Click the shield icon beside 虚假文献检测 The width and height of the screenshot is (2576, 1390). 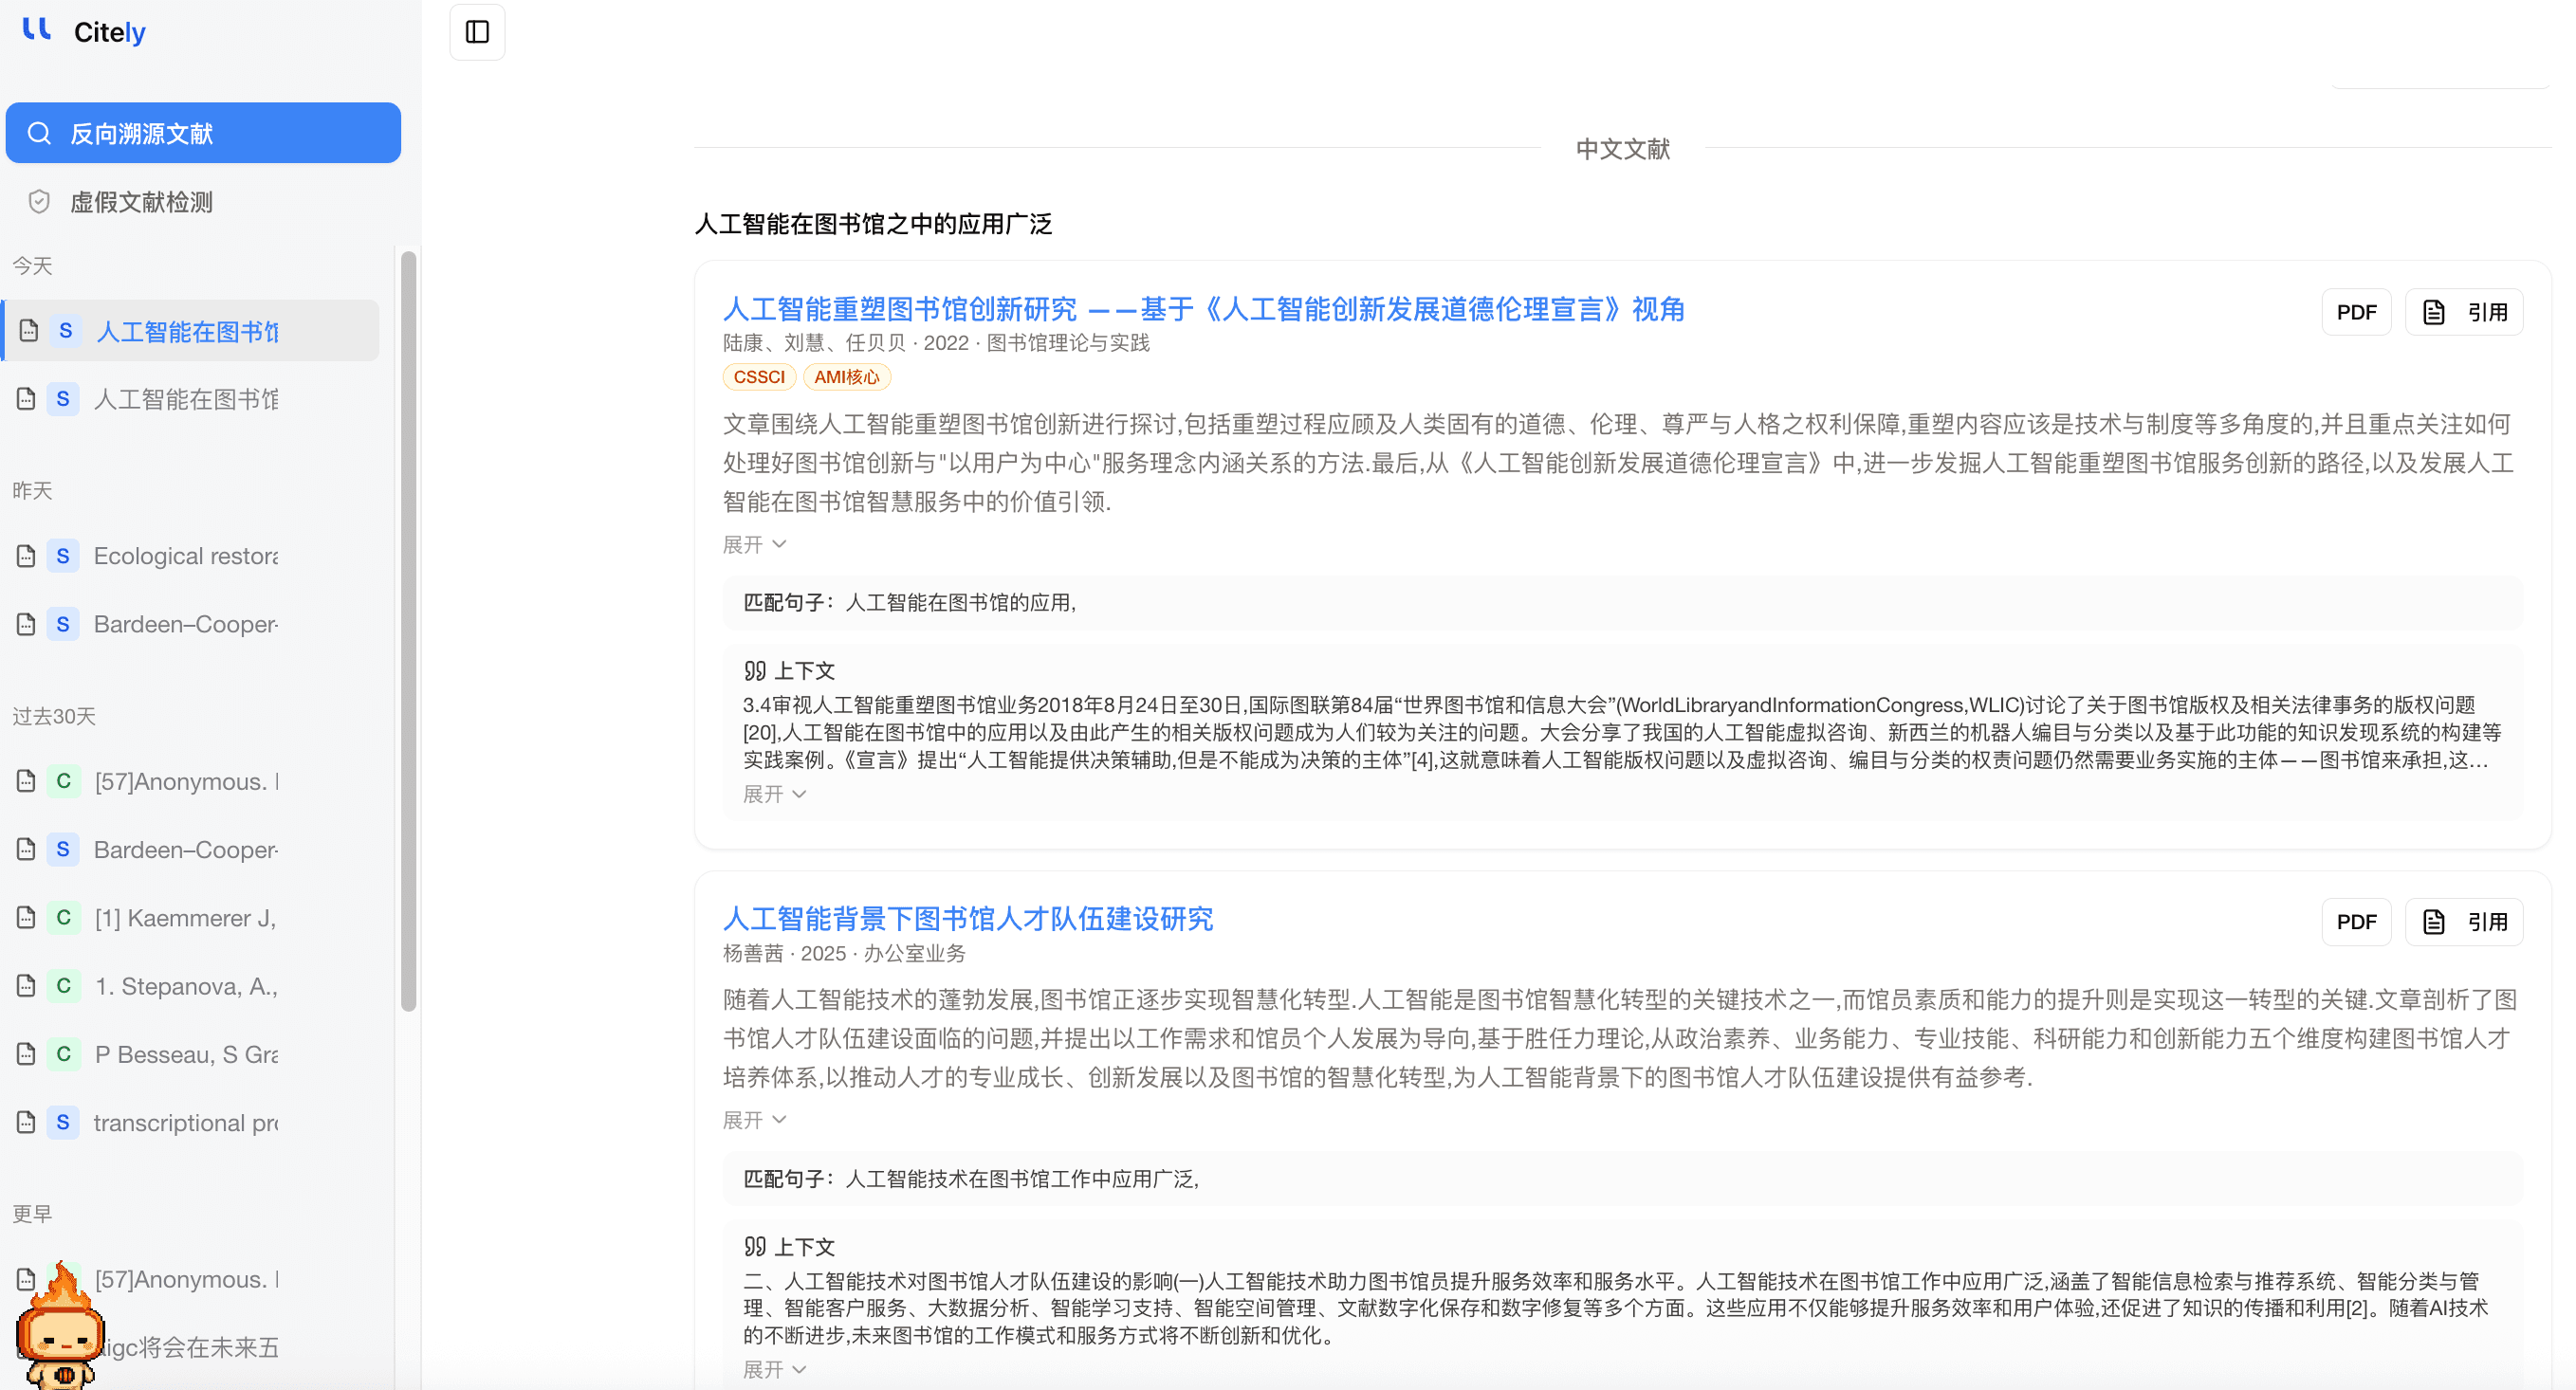pos(39,202)
